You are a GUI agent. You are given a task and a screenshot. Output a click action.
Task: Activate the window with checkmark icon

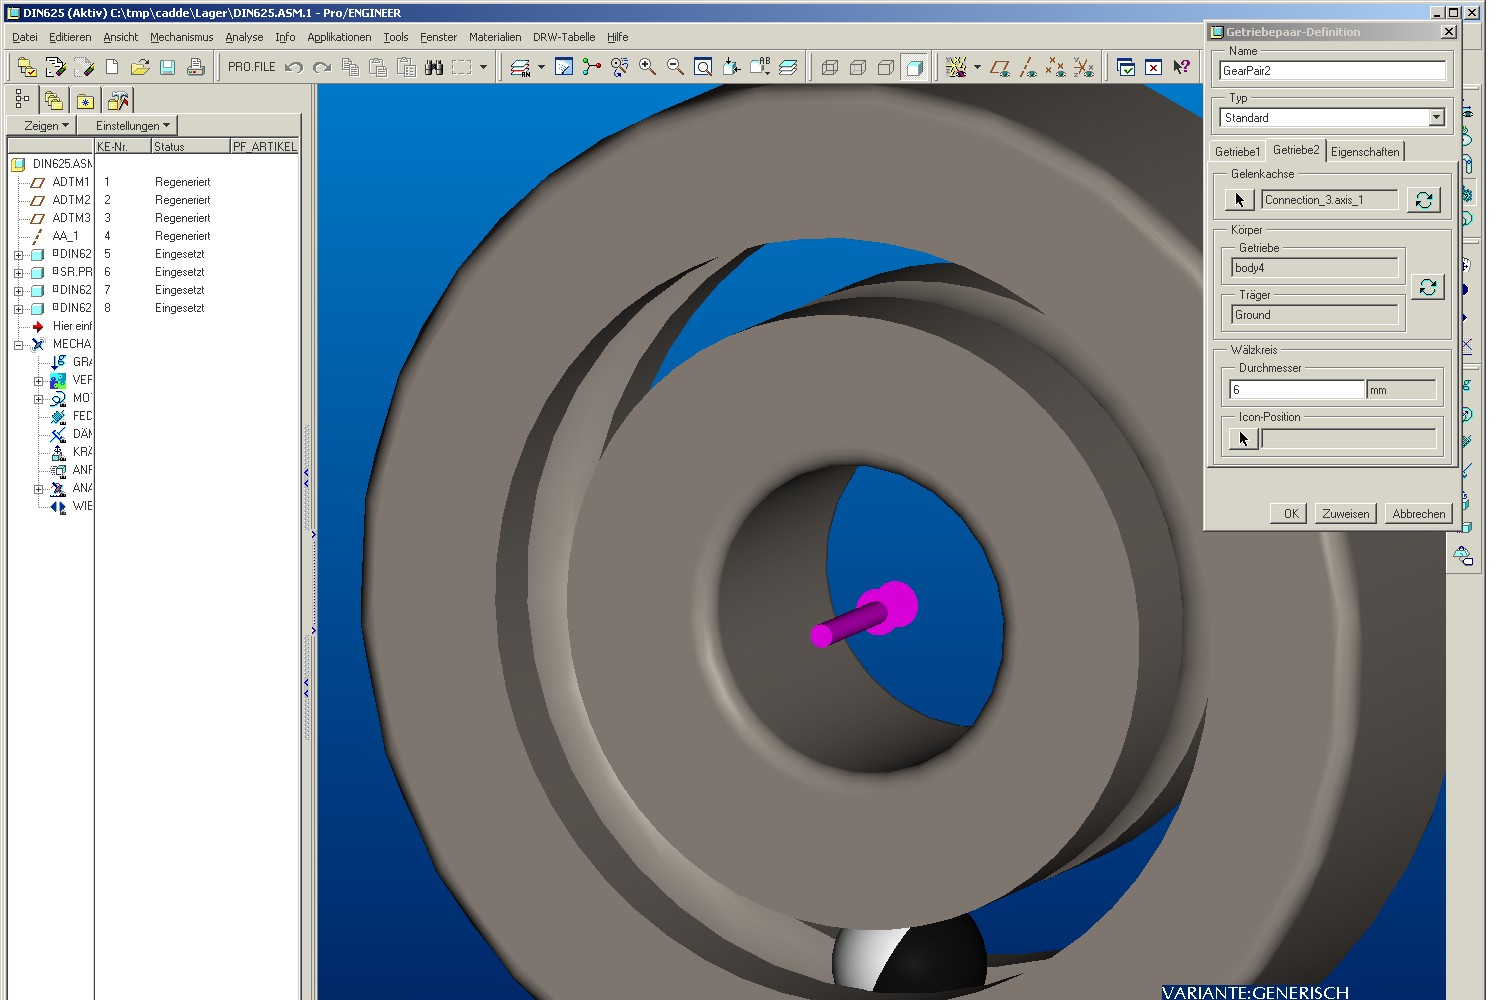click(x=1125, y=67)
